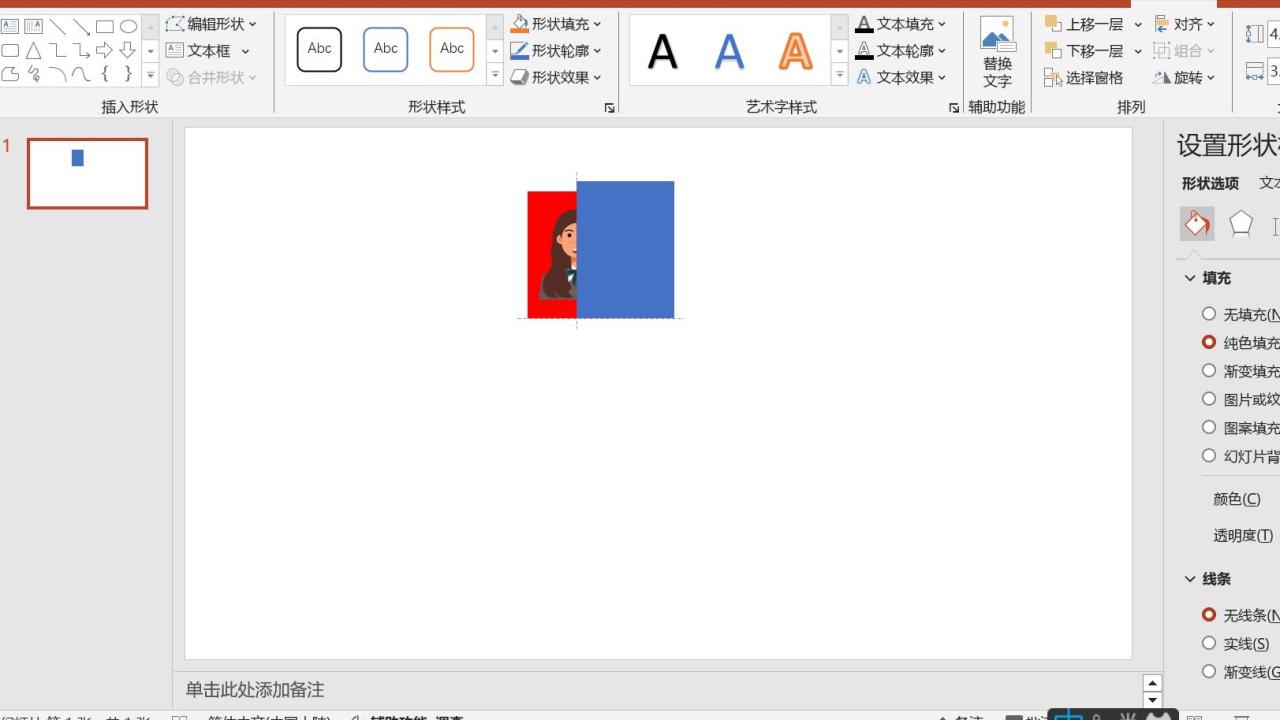This screenshot has height=720, width=1280.
Task: Collapse the Fill (填充) section
Action: [x=1190, y=279]
